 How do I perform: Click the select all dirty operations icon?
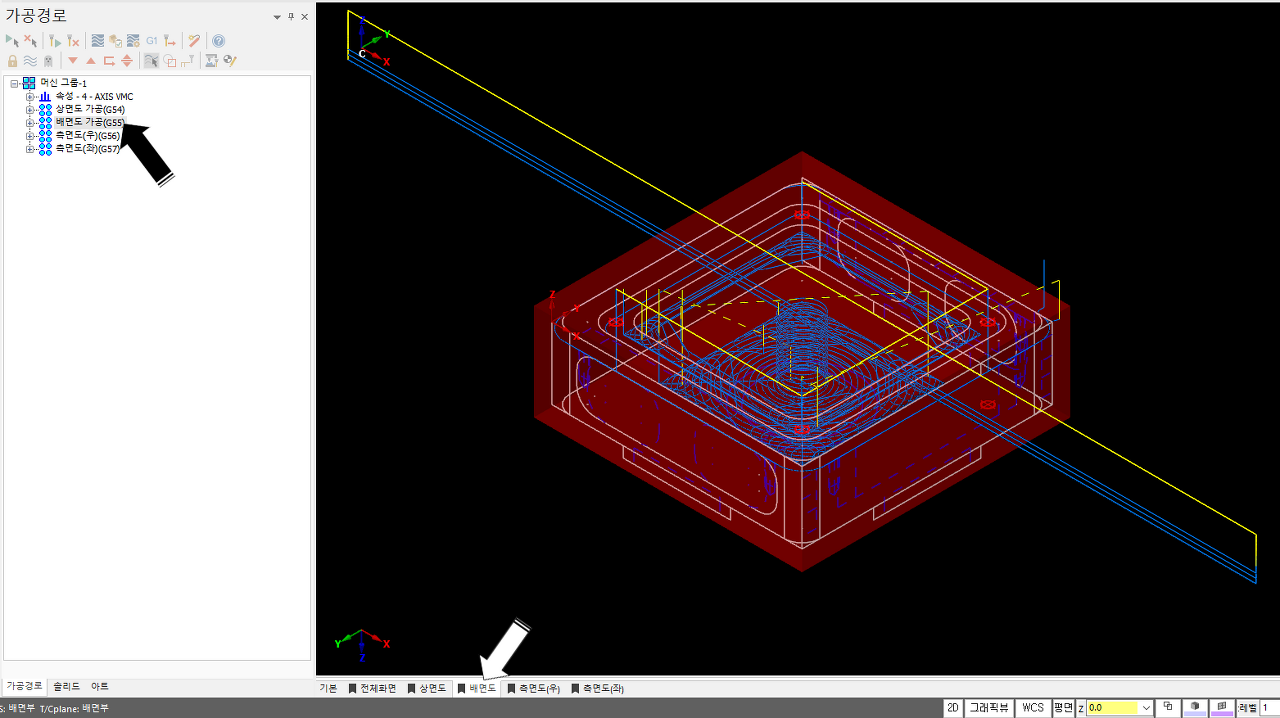tap(30, 41)
